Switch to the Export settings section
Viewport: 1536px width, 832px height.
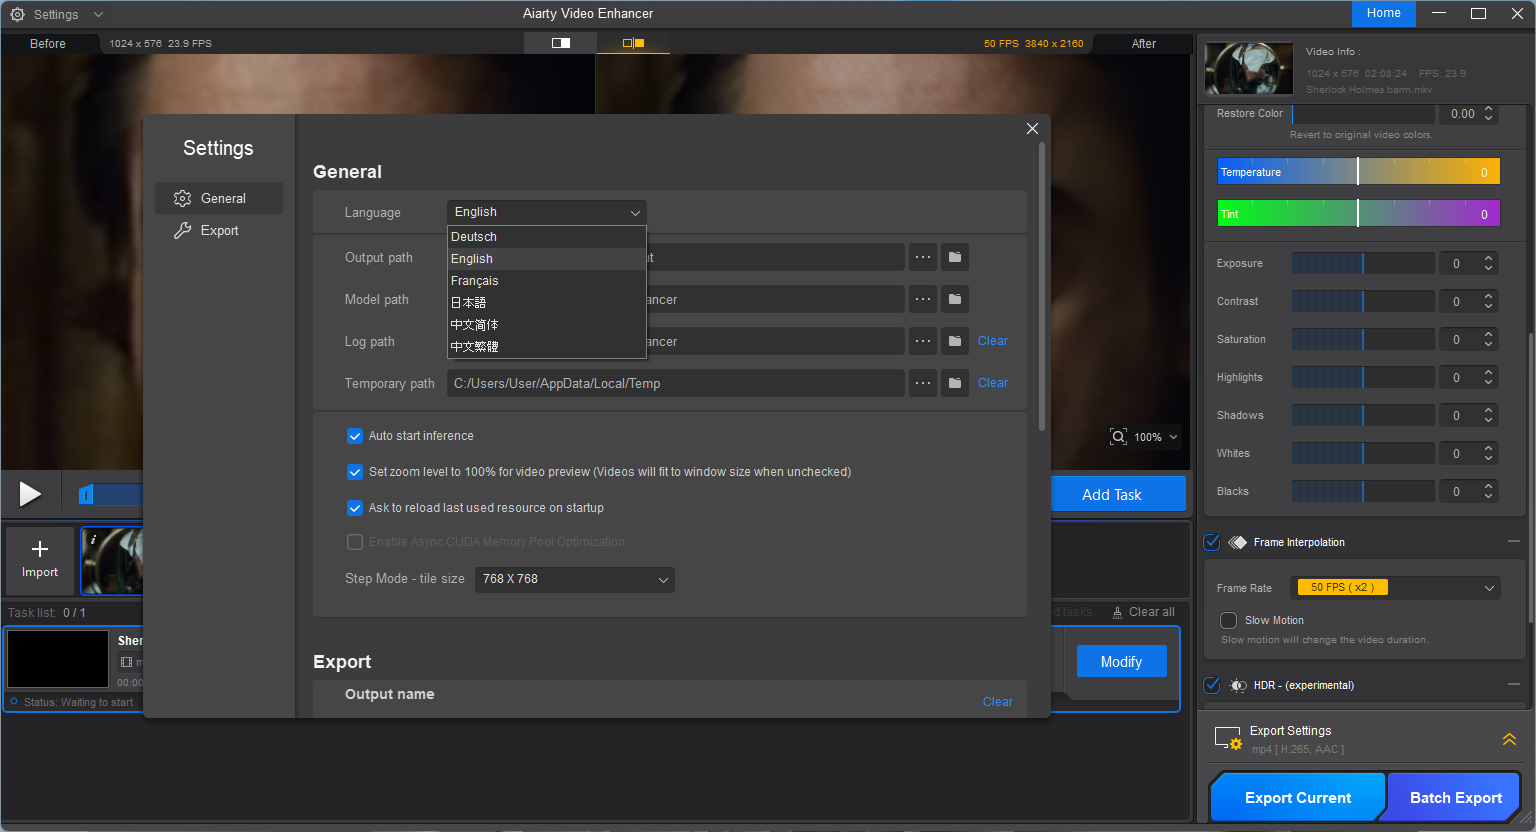219,231
